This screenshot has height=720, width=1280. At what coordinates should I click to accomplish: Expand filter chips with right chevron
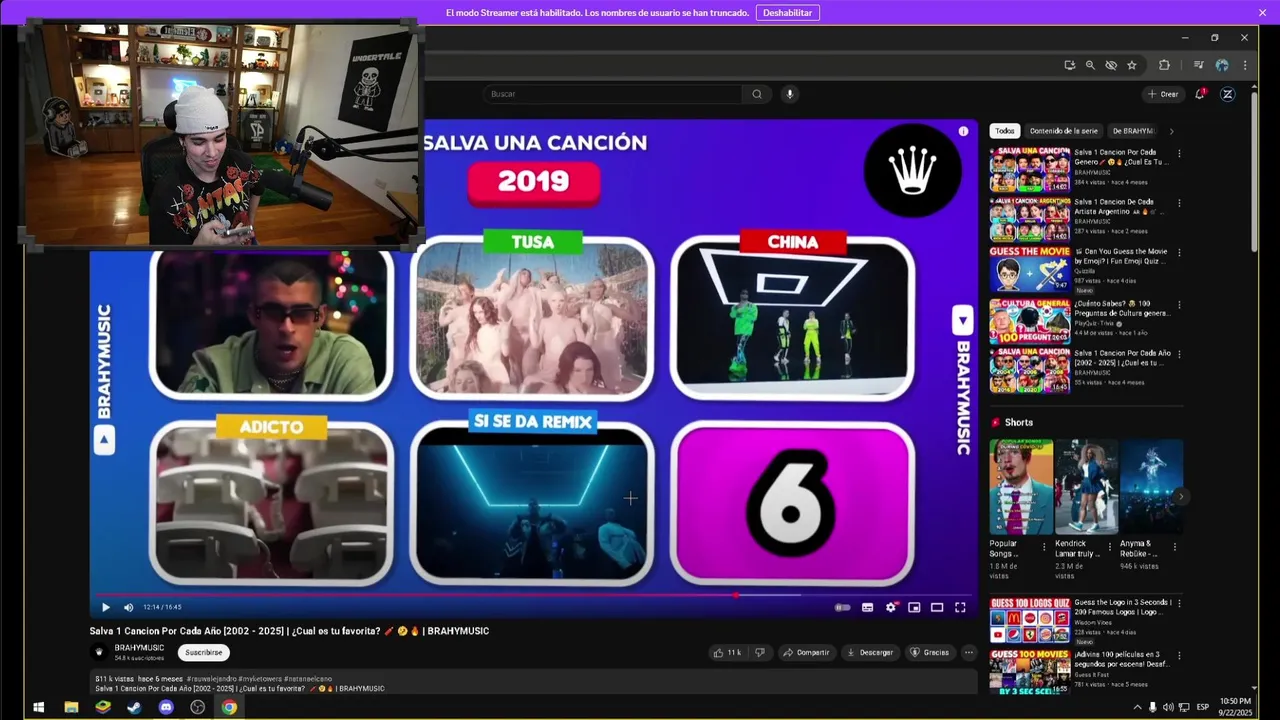pyautogui.click(x=1171, y=131)
